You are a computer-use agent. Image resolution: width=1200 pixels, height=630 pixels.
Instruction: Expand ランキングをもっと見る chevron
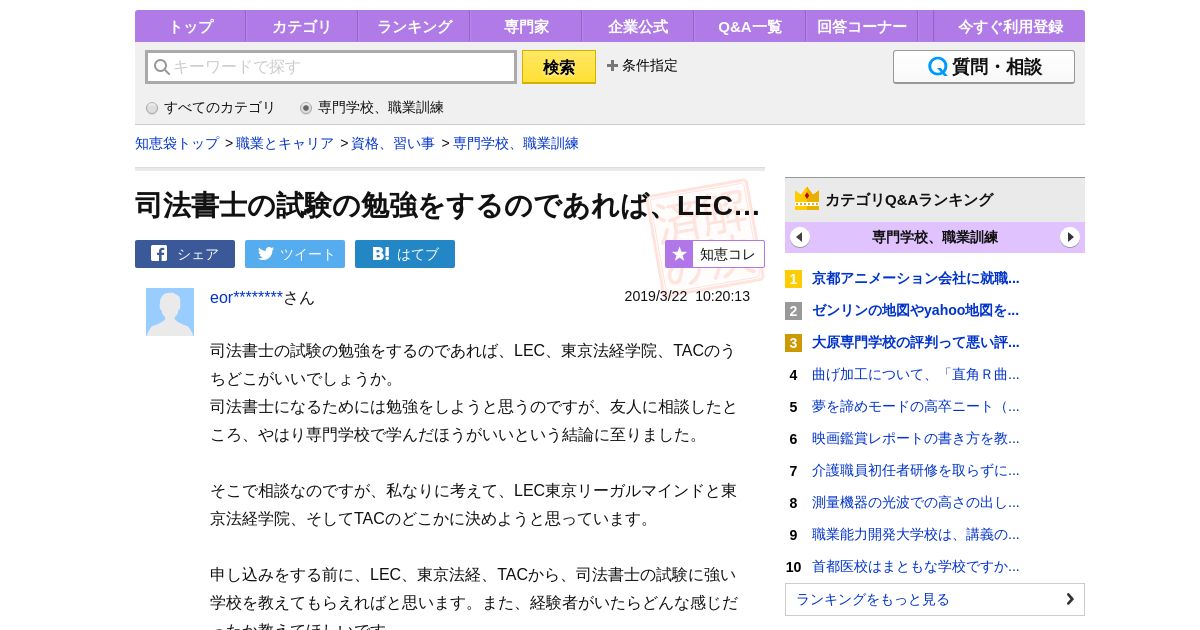1070,599
